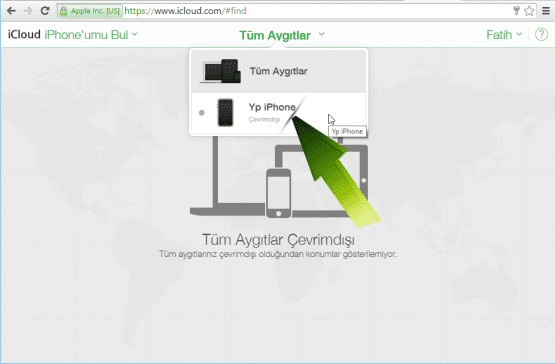Click the offline status dot beside Yp iPhone
This screenshot has width=555, height=364.
tap(202, 113)
